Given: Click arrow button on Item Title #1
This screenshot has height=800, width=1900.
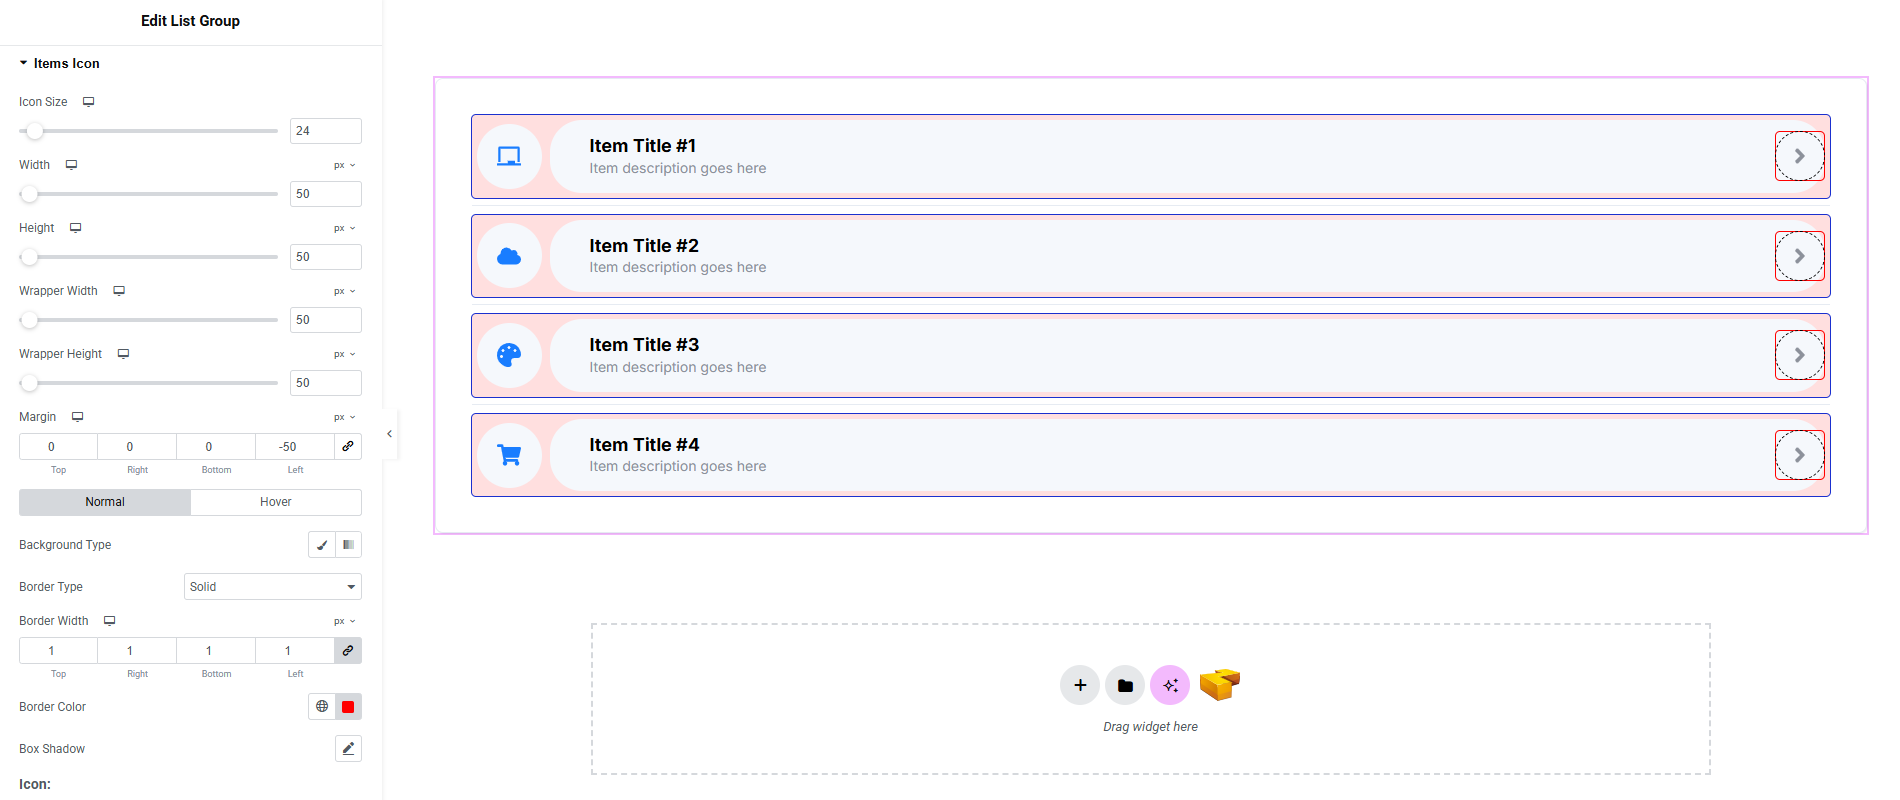Looking at the screenshot, I should click(1799, 156).
